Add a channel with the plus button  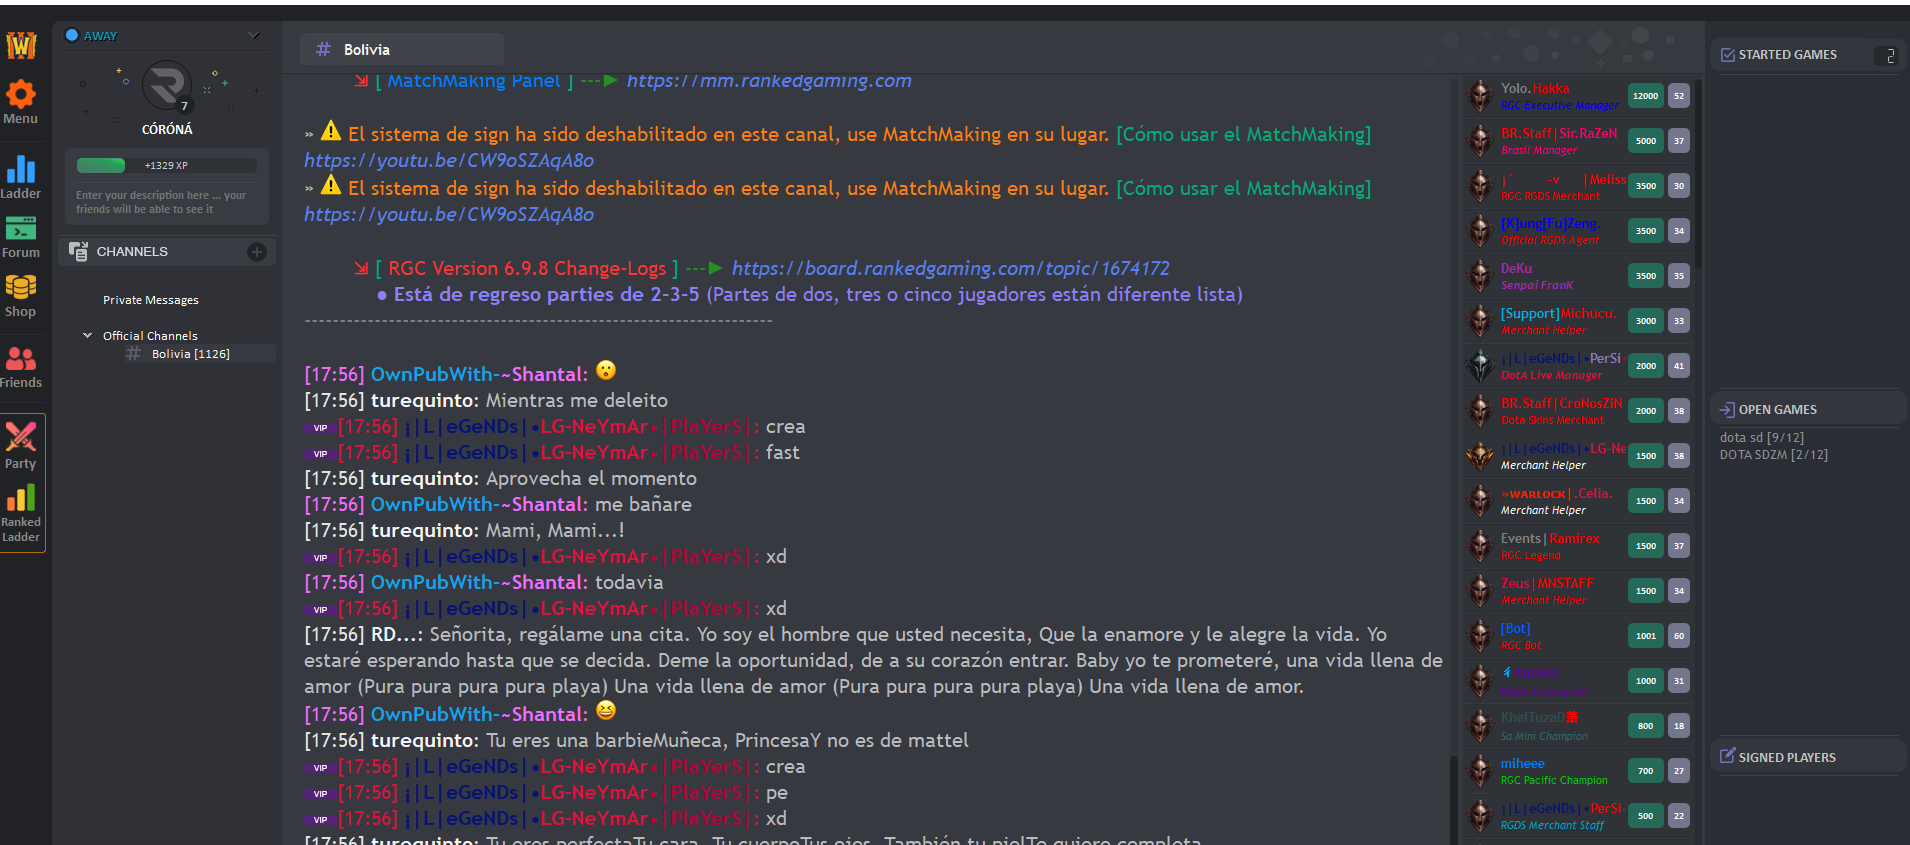[257, 252]
